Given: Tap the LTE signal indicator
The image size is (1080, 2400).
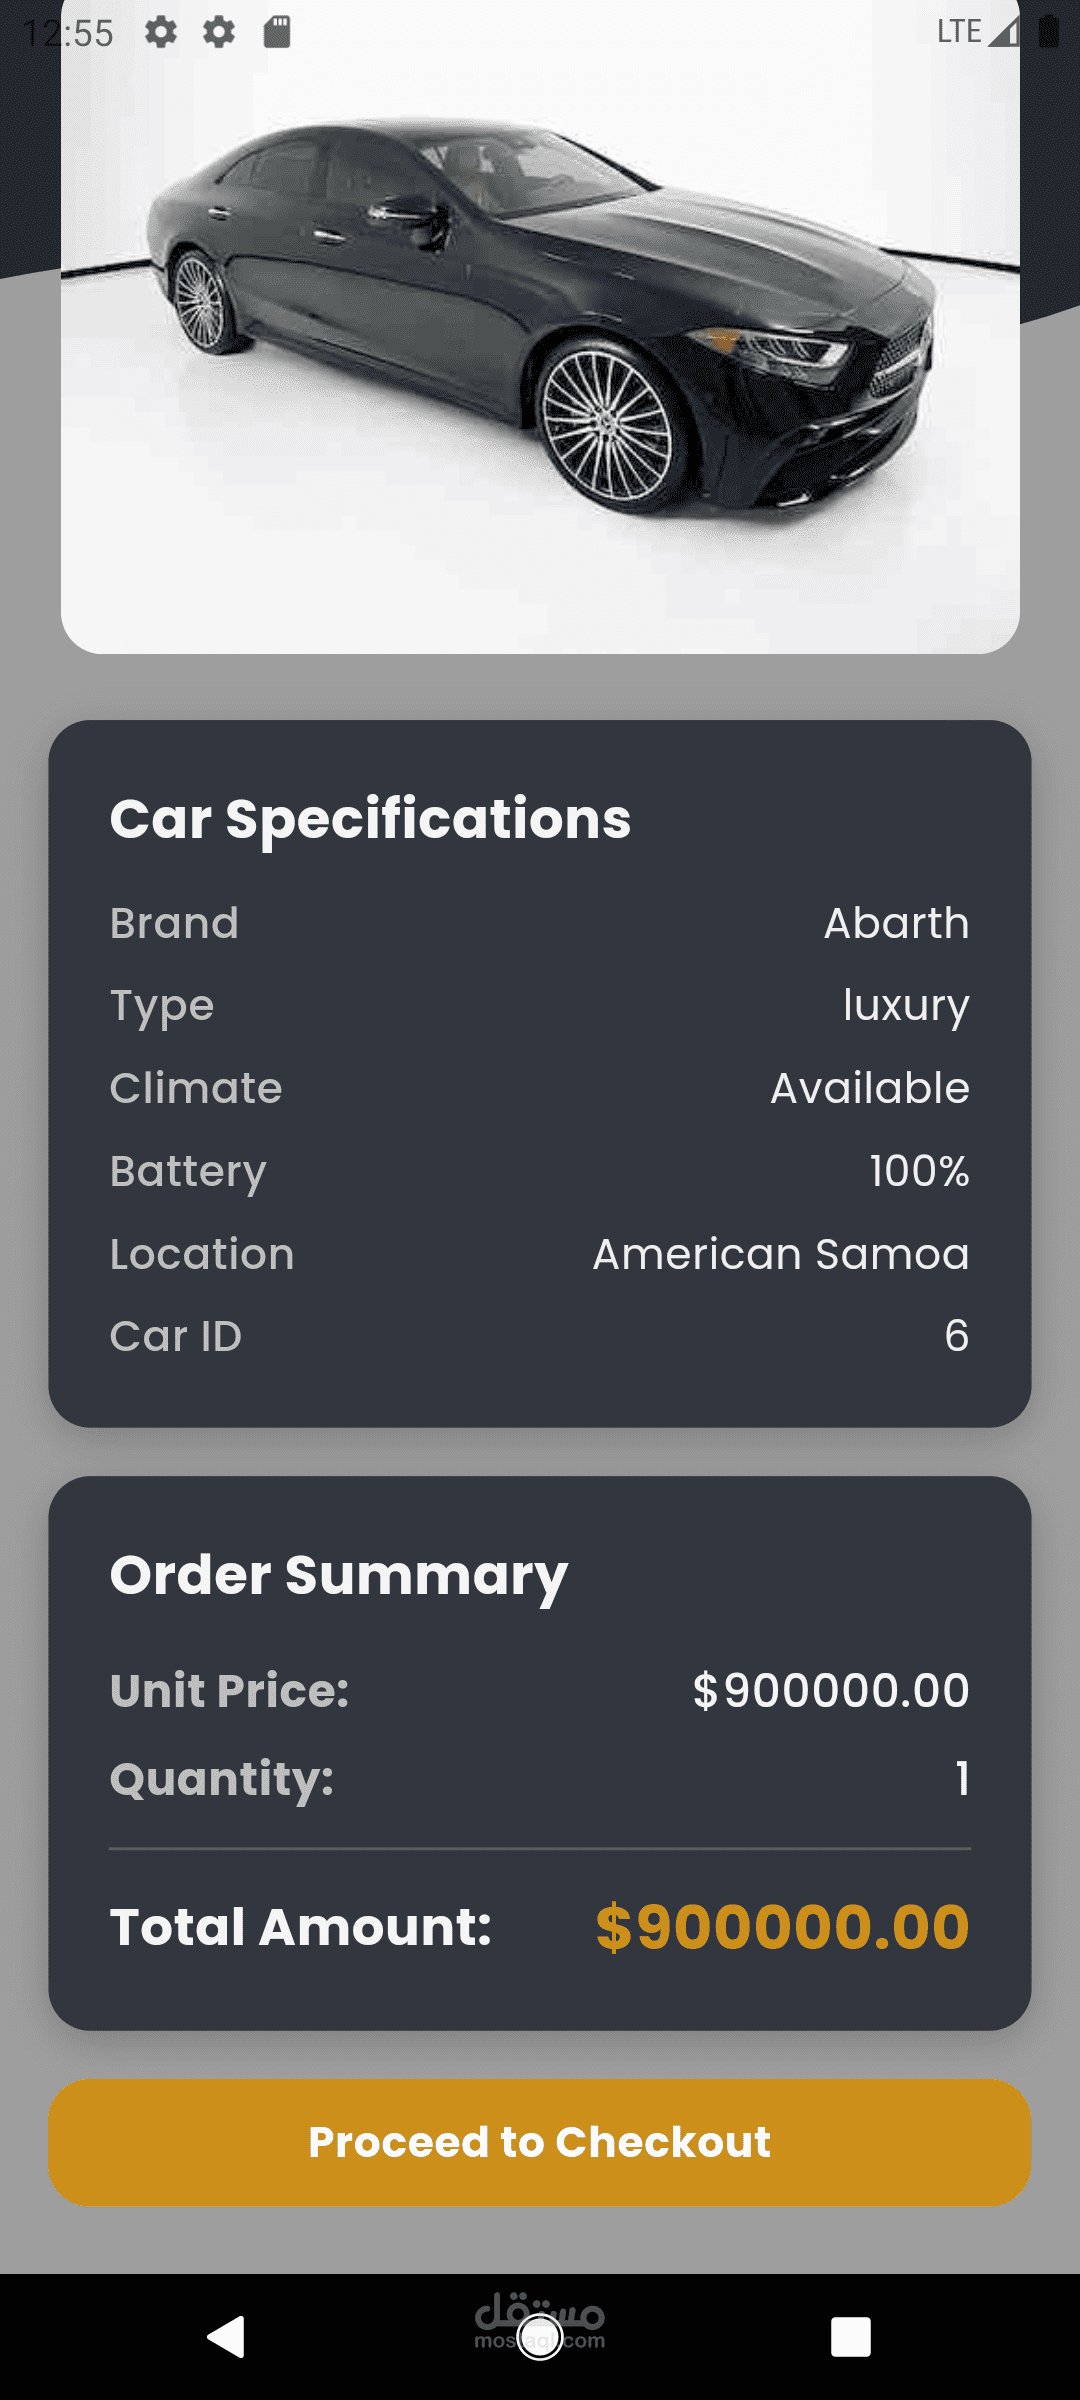Looking at the screenshot, I should point(978,31).
